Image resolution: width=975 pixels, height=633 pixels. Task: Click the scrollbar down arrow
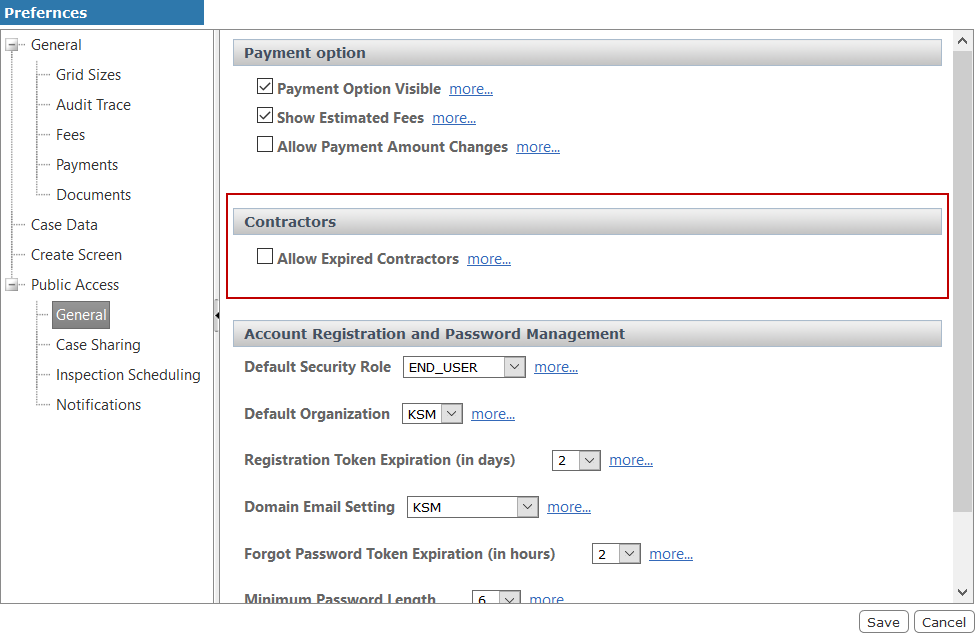tap(962, 591)
